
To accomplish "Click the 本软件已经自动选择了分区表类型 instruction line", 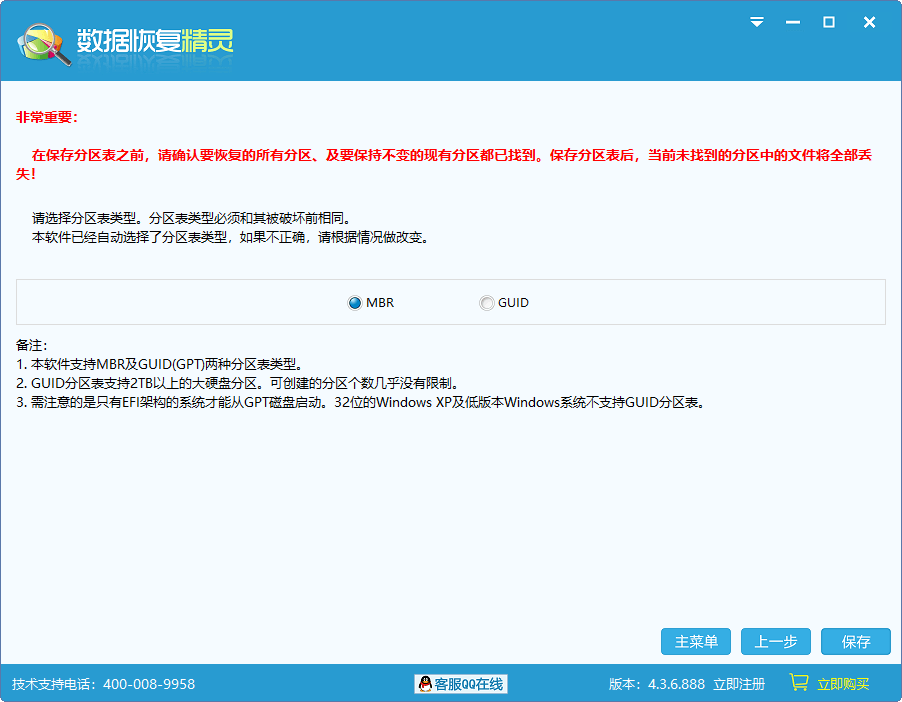I will click(231, 238).
